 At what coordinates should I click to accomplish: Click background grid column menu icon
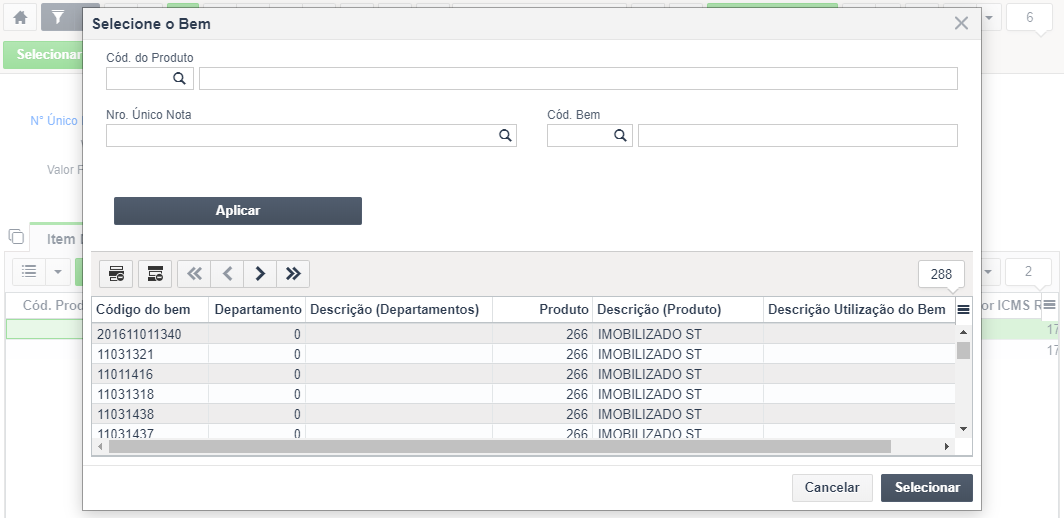click(1050, 304)
